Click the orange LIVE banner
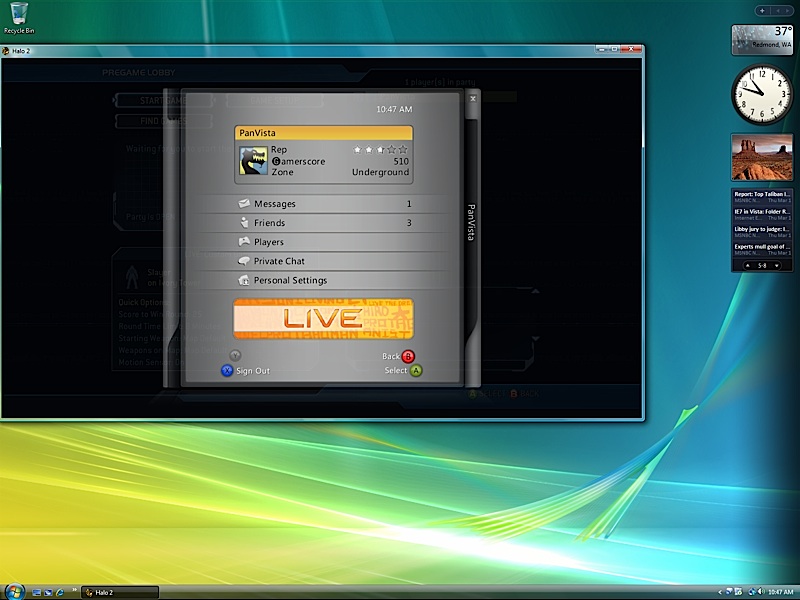Image resolution: width=800 pixels, height=600 pixels. tap(323, 318)
